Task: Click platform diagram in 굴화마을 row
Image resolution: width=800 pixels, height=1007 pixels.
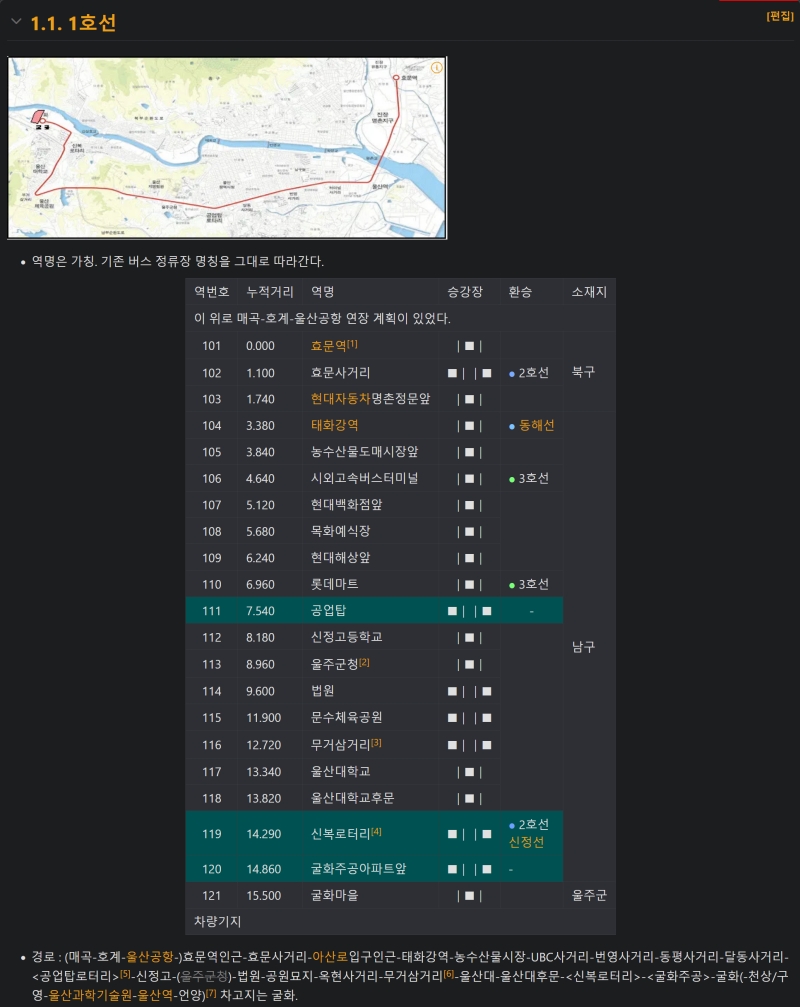Action: (469, 895)
